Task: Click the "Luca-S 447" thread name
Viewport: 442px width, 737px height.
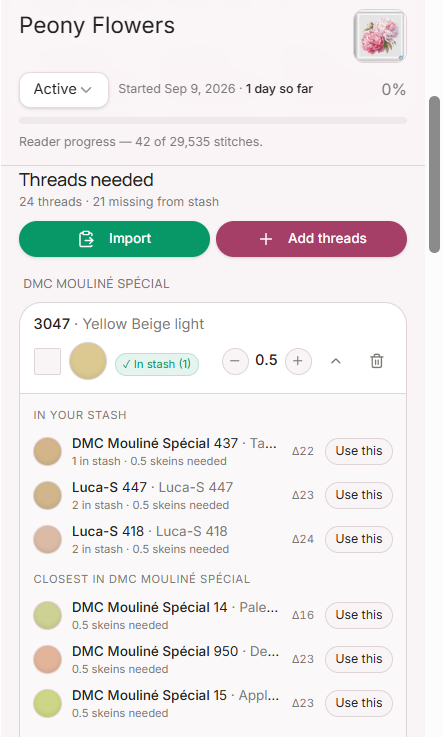Action: (x=110, y=487)
